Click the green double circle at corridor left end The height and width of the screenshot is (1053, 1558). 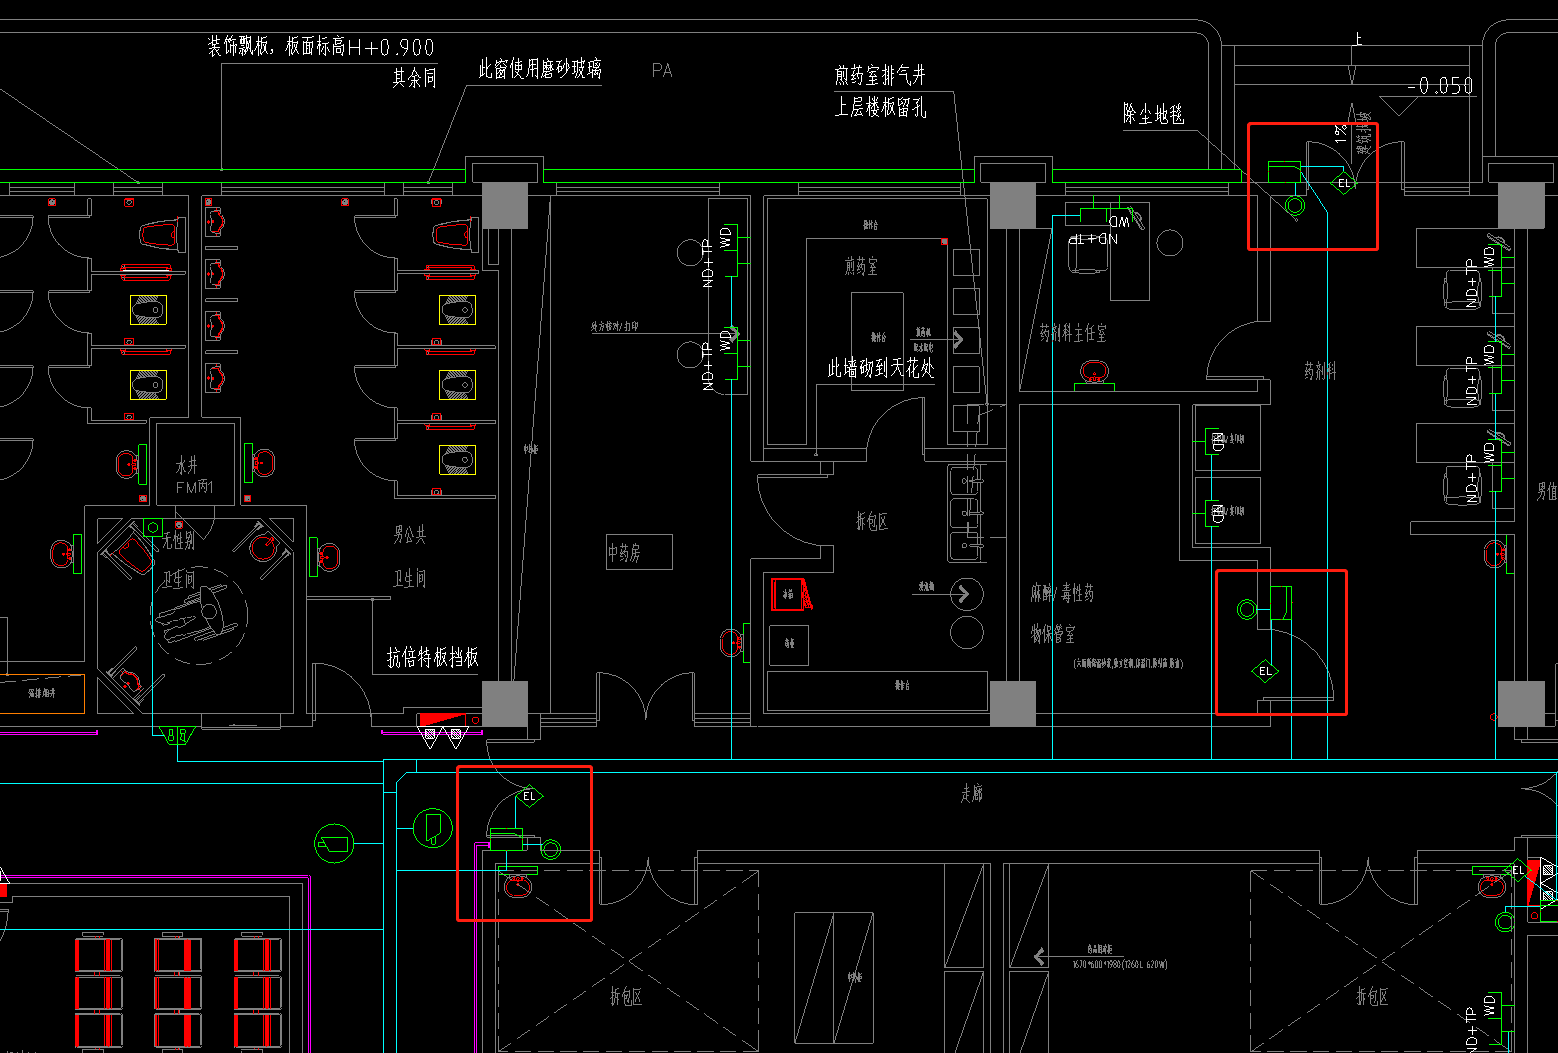551,850
